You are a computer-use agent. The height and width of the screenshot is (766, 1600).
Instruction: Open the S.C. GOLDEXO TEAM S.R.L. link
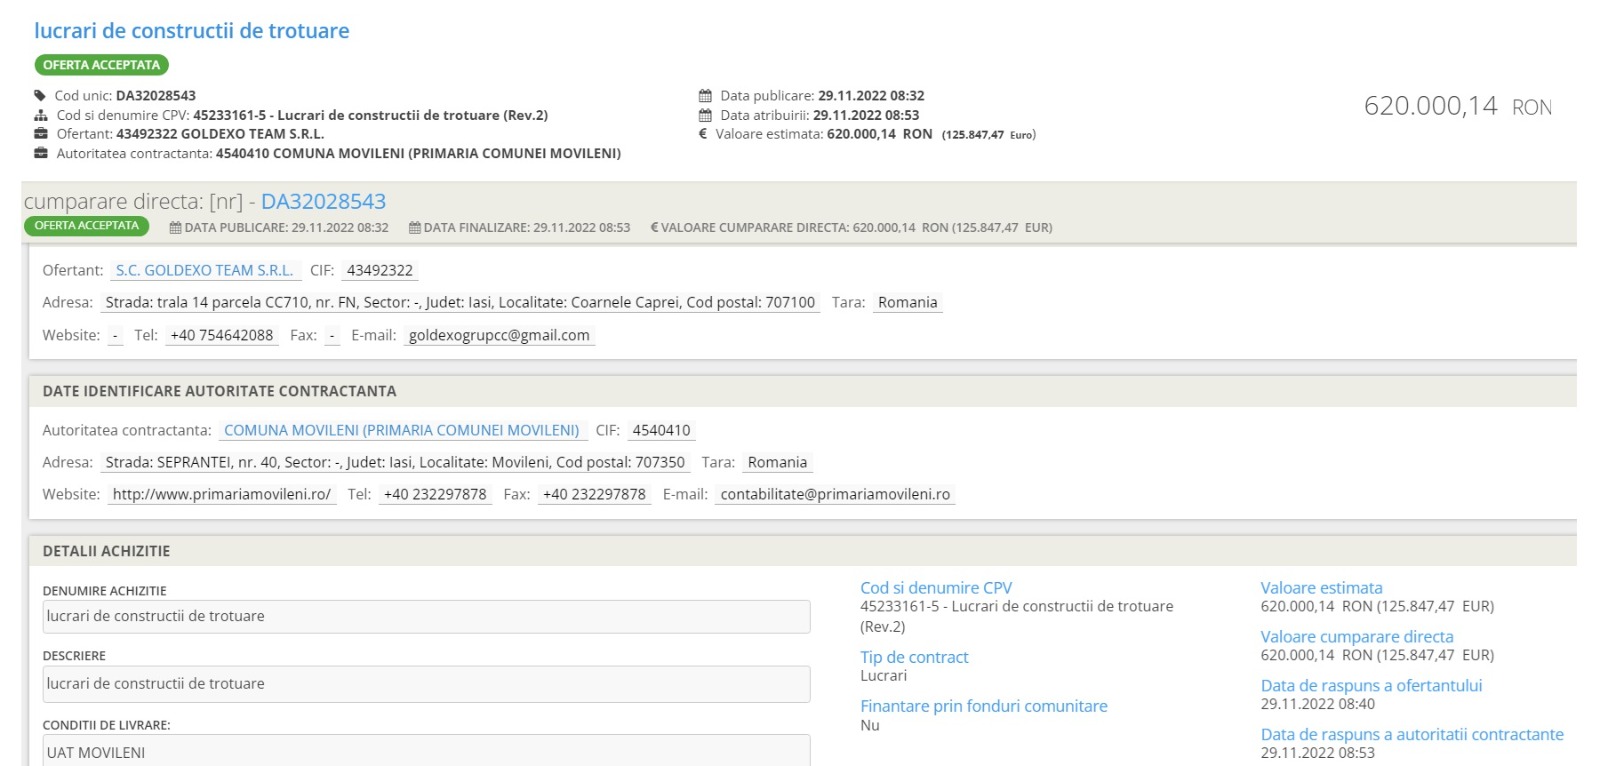[x=205, y=270]
